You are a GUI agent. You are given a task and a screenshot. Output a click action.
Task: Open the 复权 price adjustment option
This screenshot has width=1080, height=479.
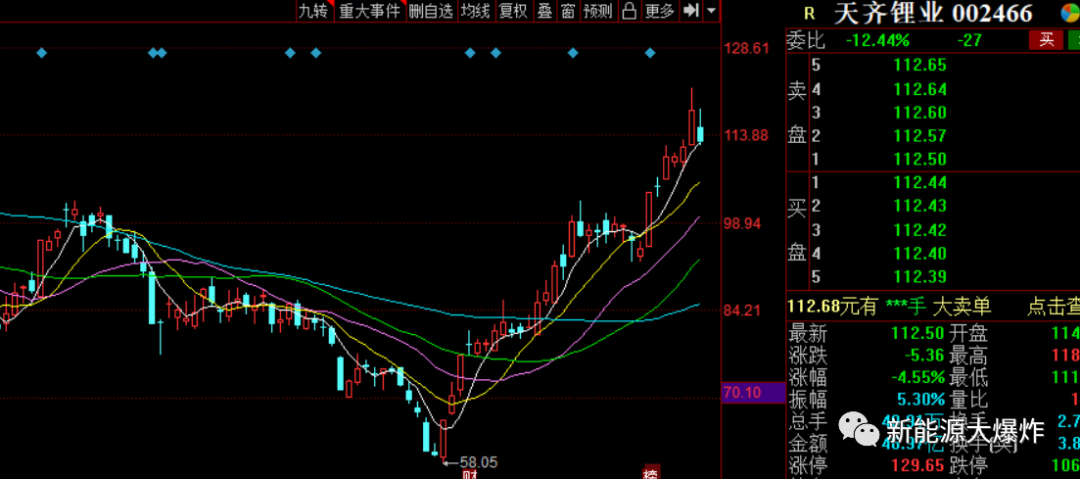[513, 10]
